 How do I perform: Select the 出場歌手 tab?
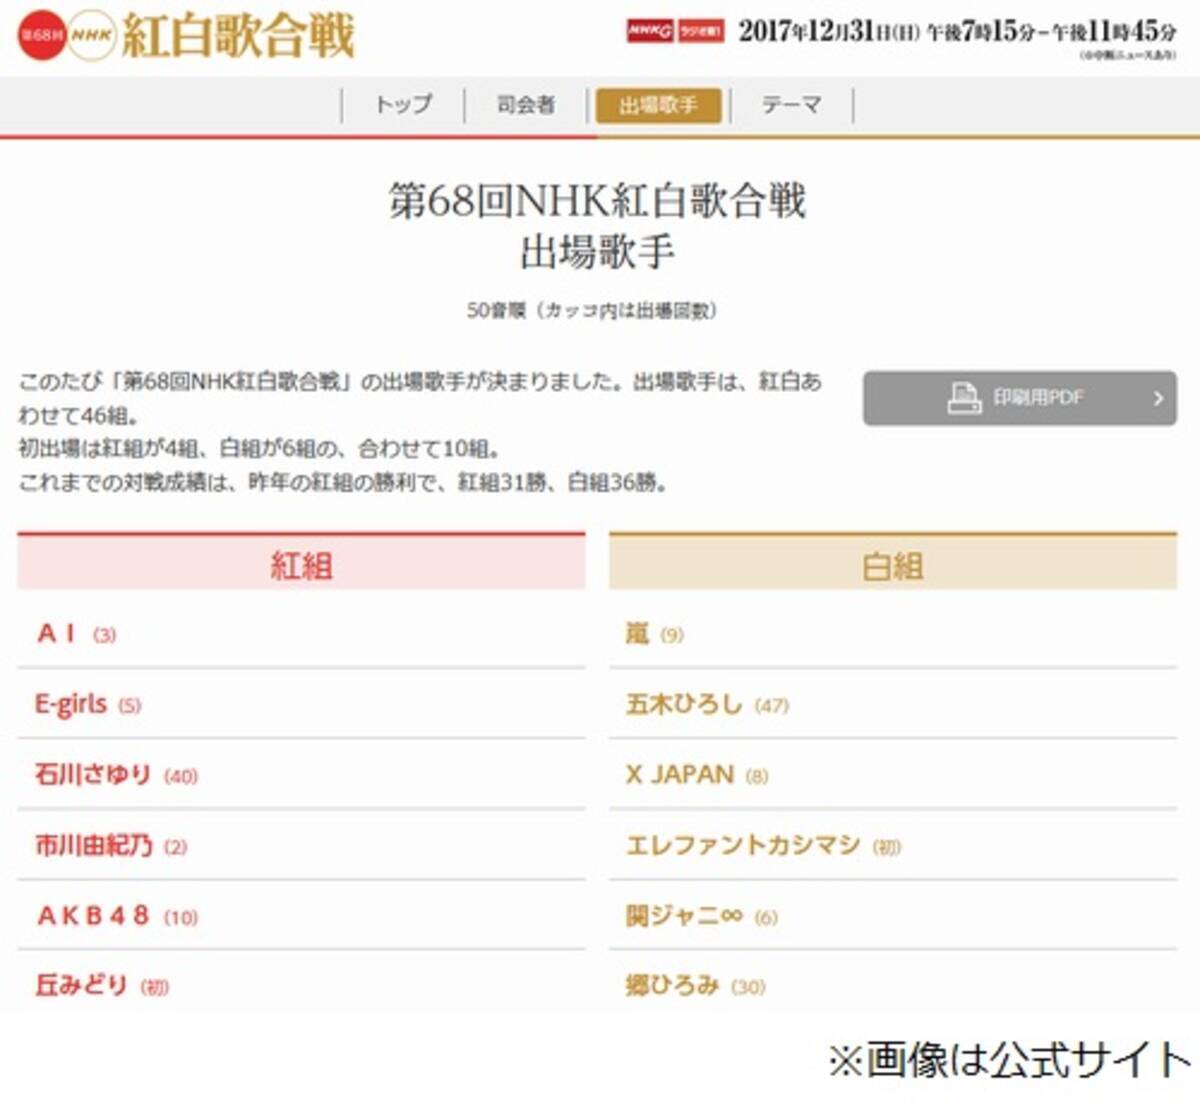[x=658, y=105]
